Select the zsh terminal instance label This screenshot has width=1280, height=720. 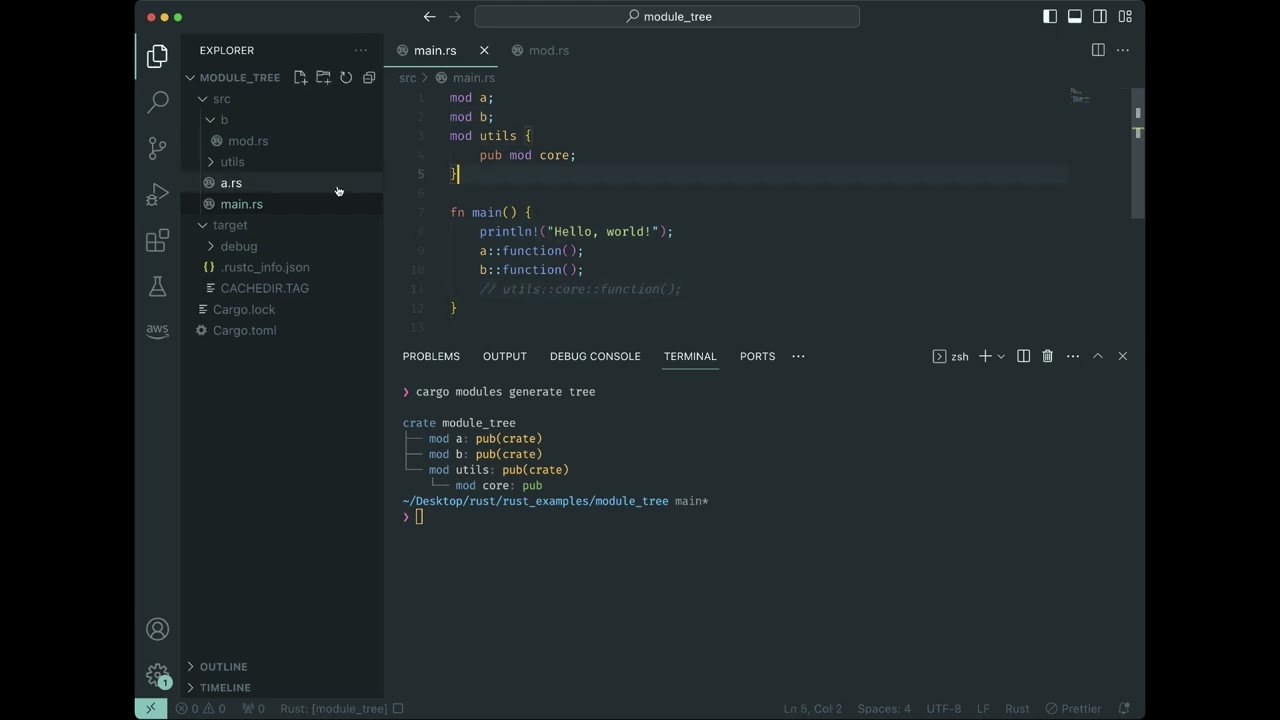pos(950,356)
